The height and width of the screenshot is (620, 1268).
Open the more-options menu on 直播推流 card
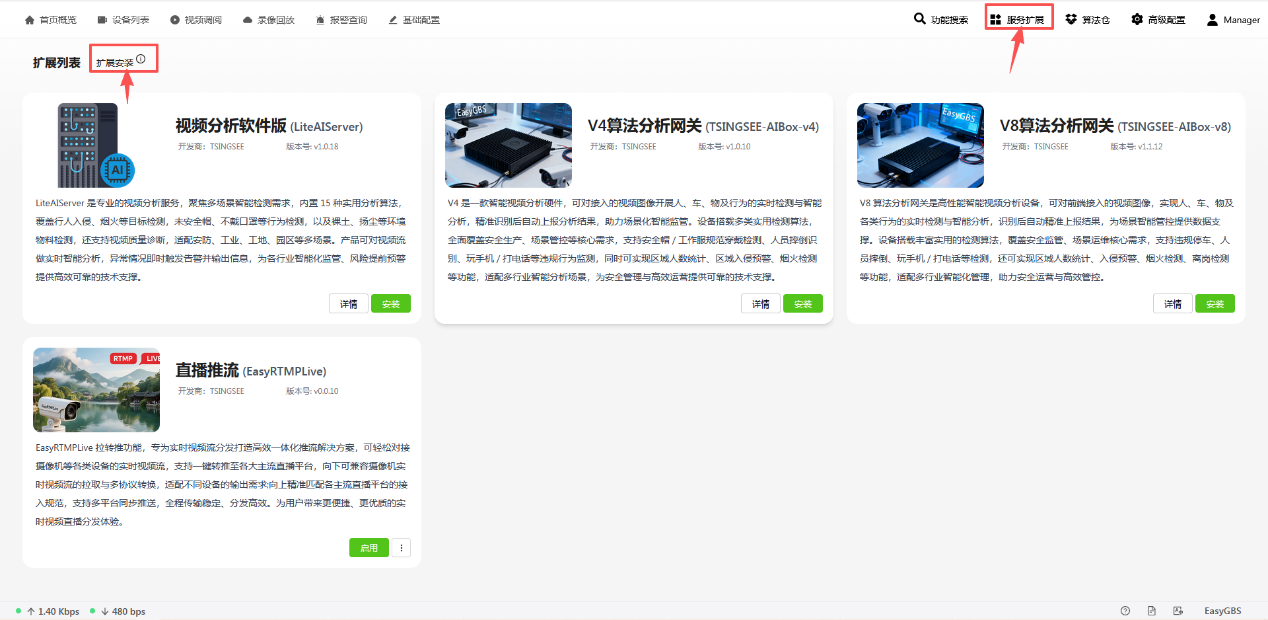coord(401,548)
